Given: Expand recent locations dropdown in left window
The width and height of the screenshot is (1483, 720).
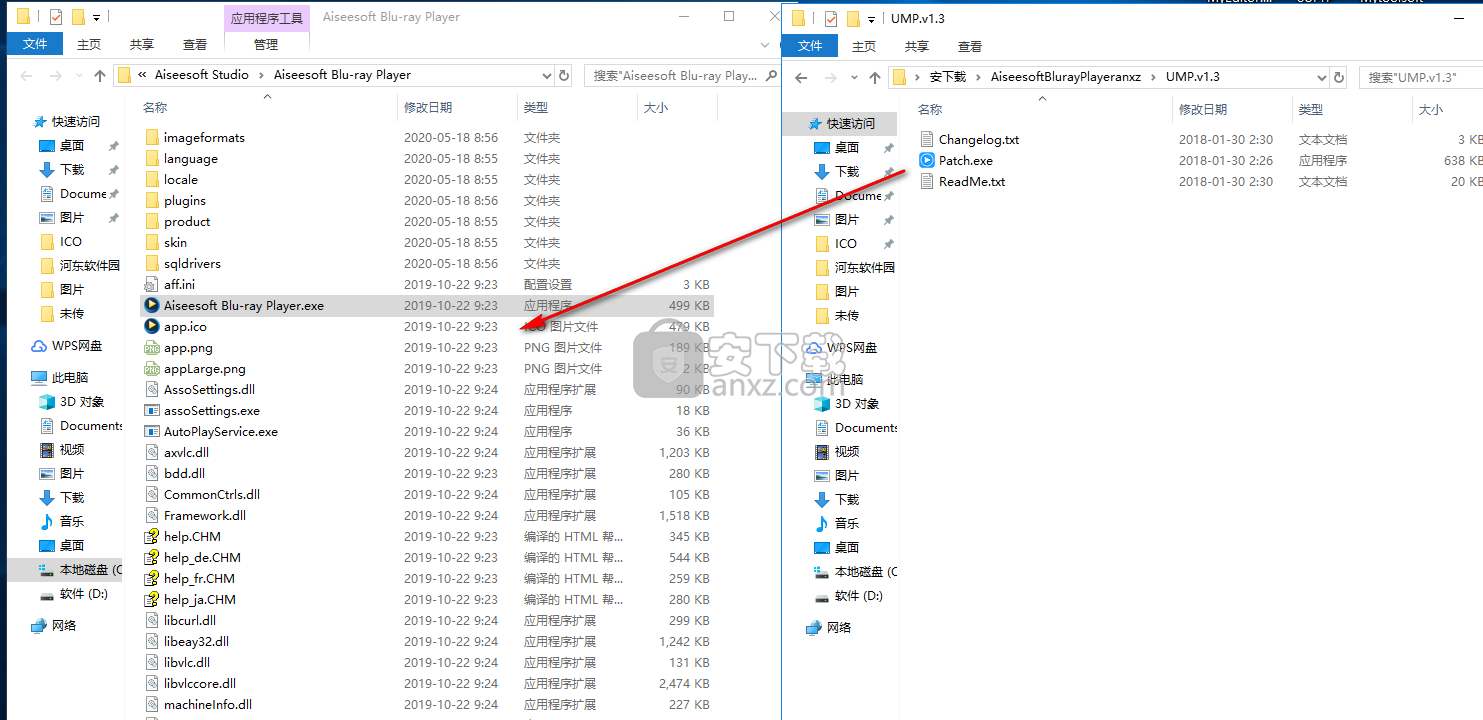Looking at the screenshot, I should [79, 75].
